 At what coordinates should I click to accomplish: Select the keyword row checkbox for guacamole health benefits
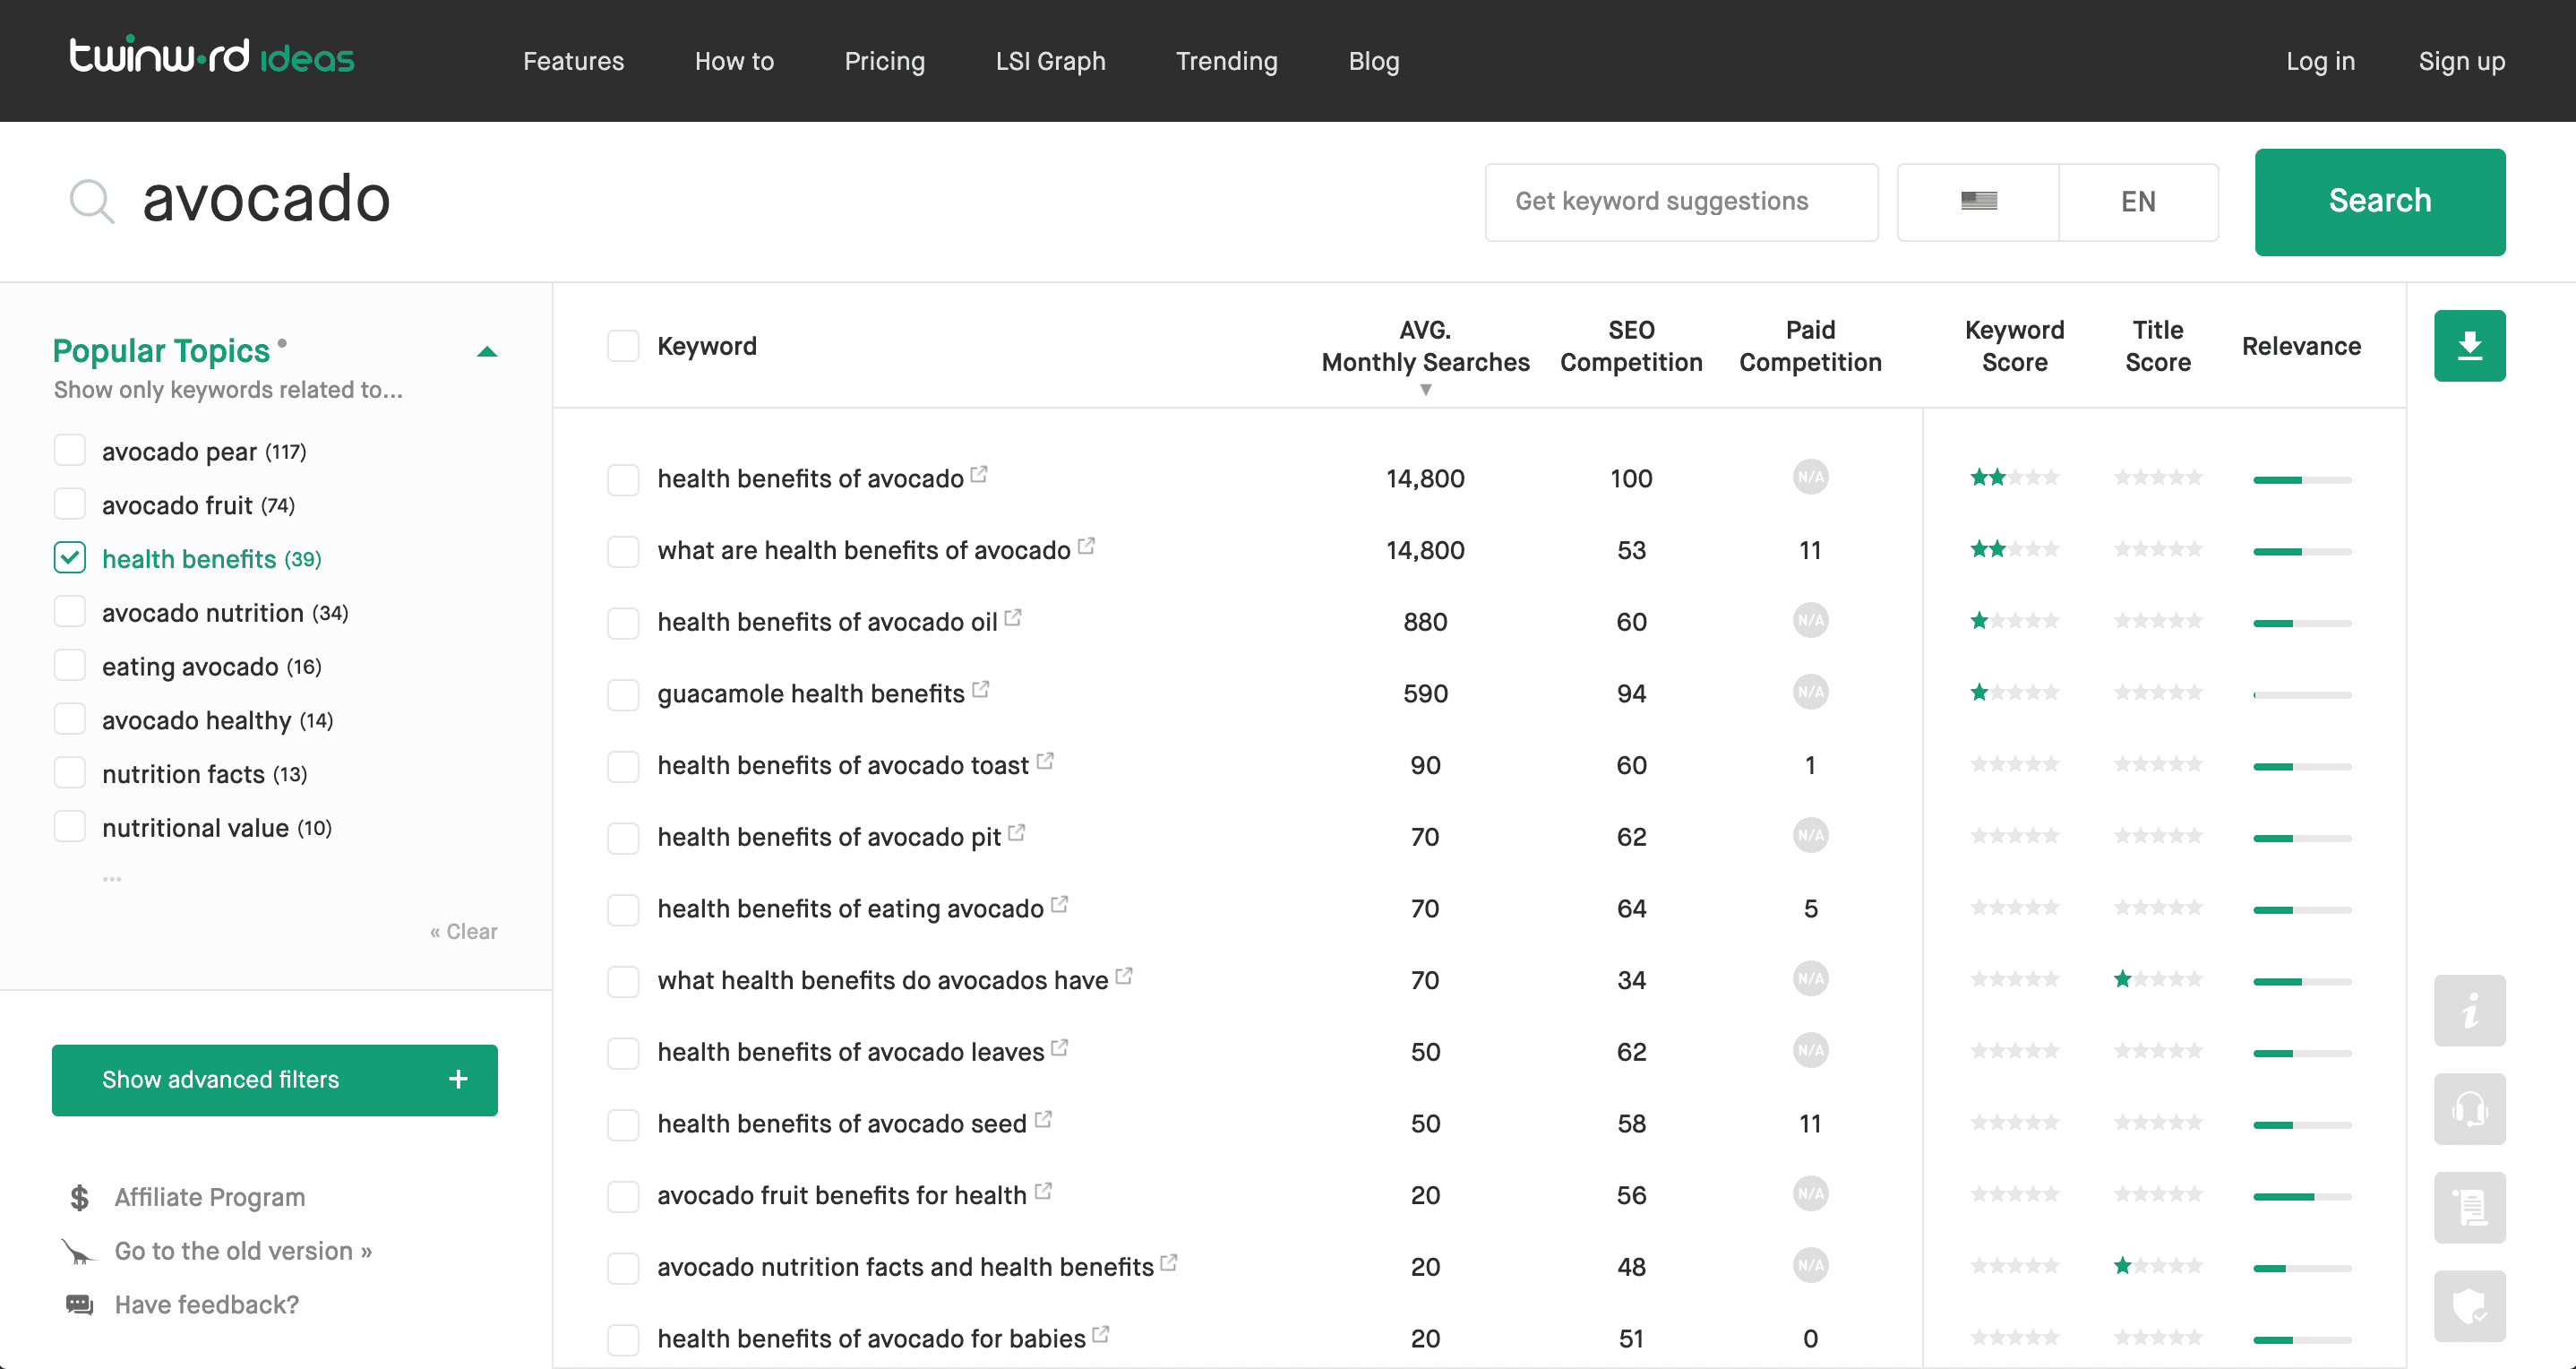click(x=622, y=693)
